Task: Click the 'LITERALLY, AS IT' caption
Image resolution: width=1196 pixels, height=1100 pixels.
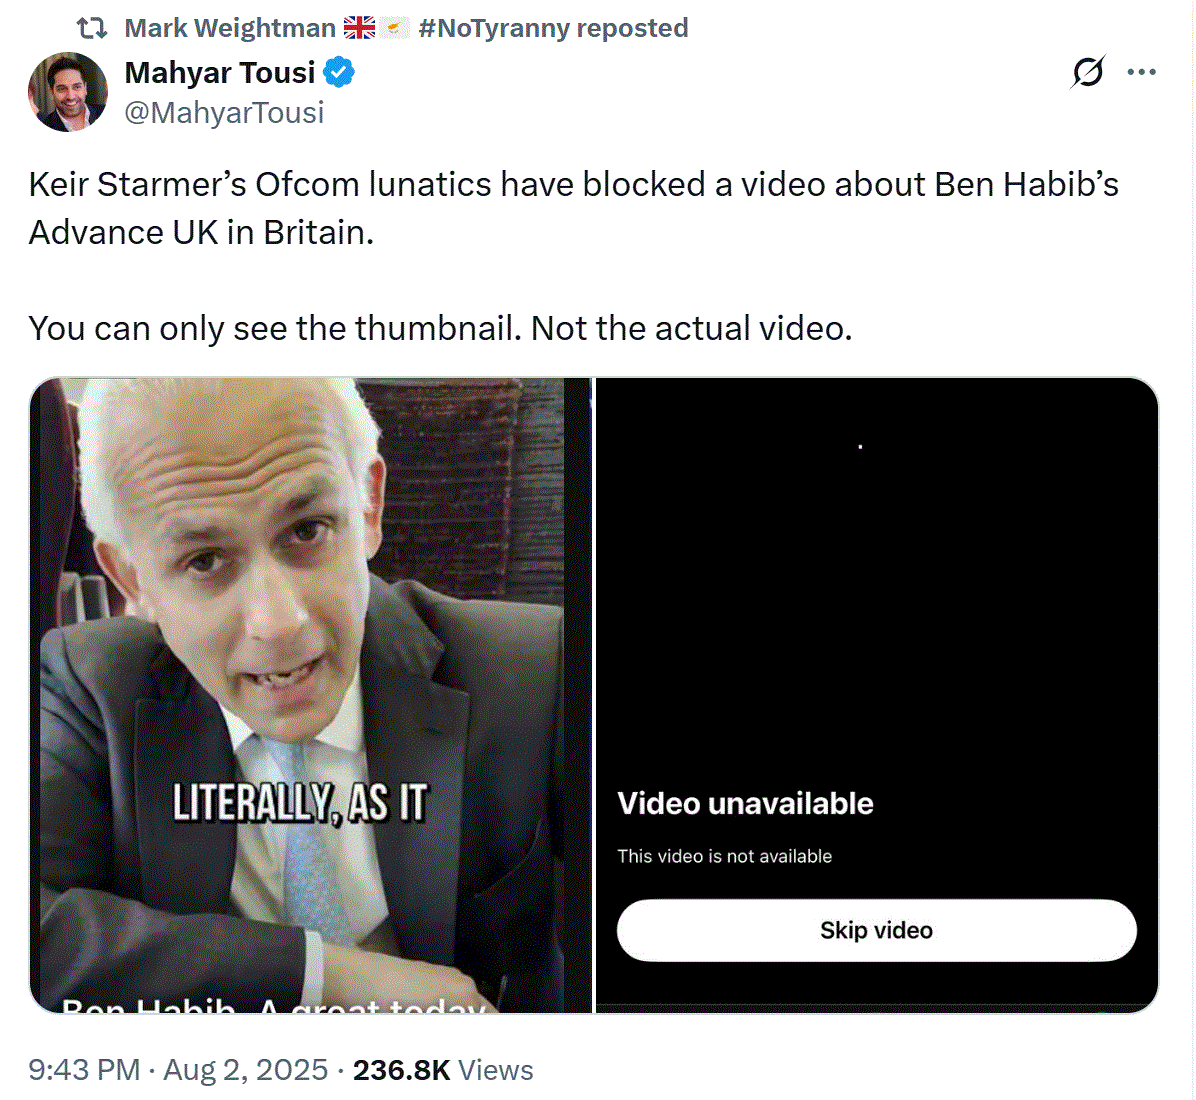Action: pos(300,803)
